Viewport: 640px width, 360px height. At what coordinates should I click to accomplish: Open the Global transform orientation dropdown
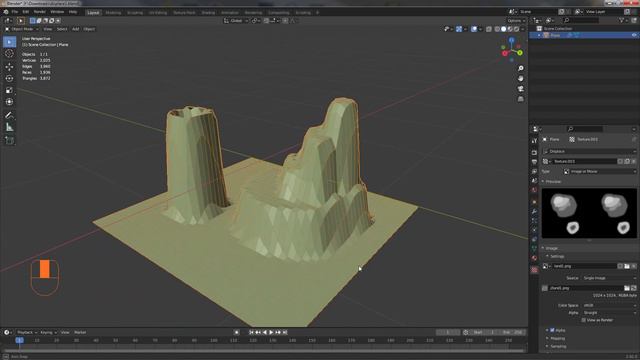click(x=236, y=20)
